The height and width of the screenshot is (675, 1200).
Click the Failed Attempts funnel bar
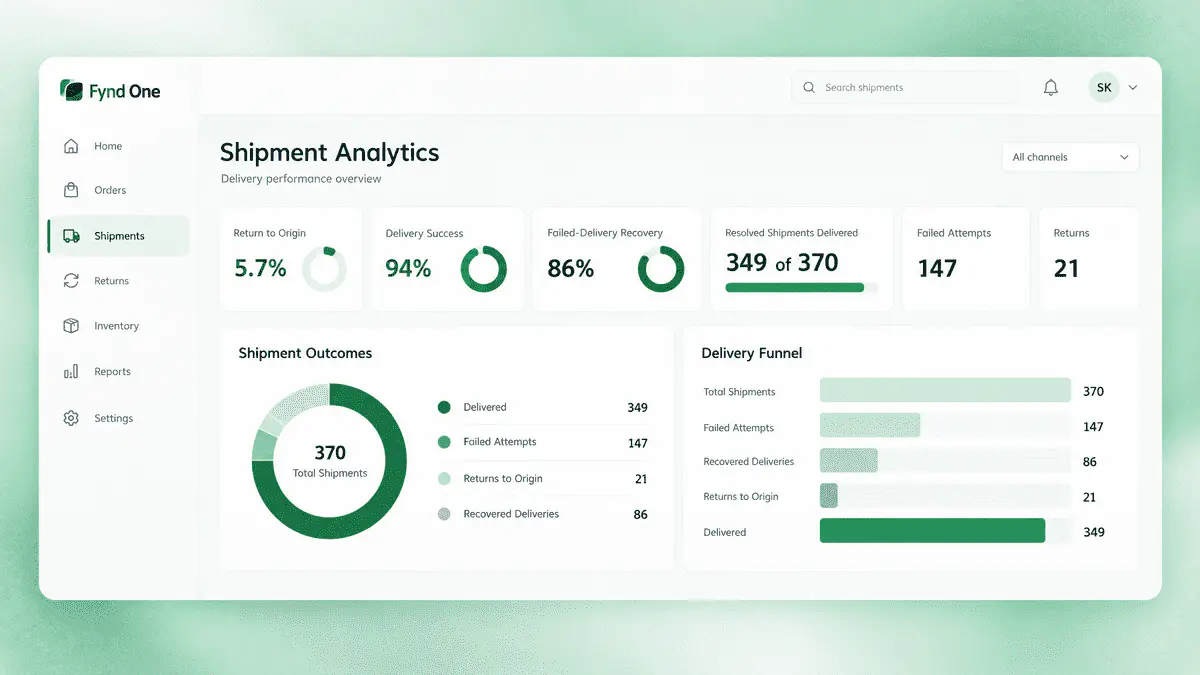coord(870,426)
